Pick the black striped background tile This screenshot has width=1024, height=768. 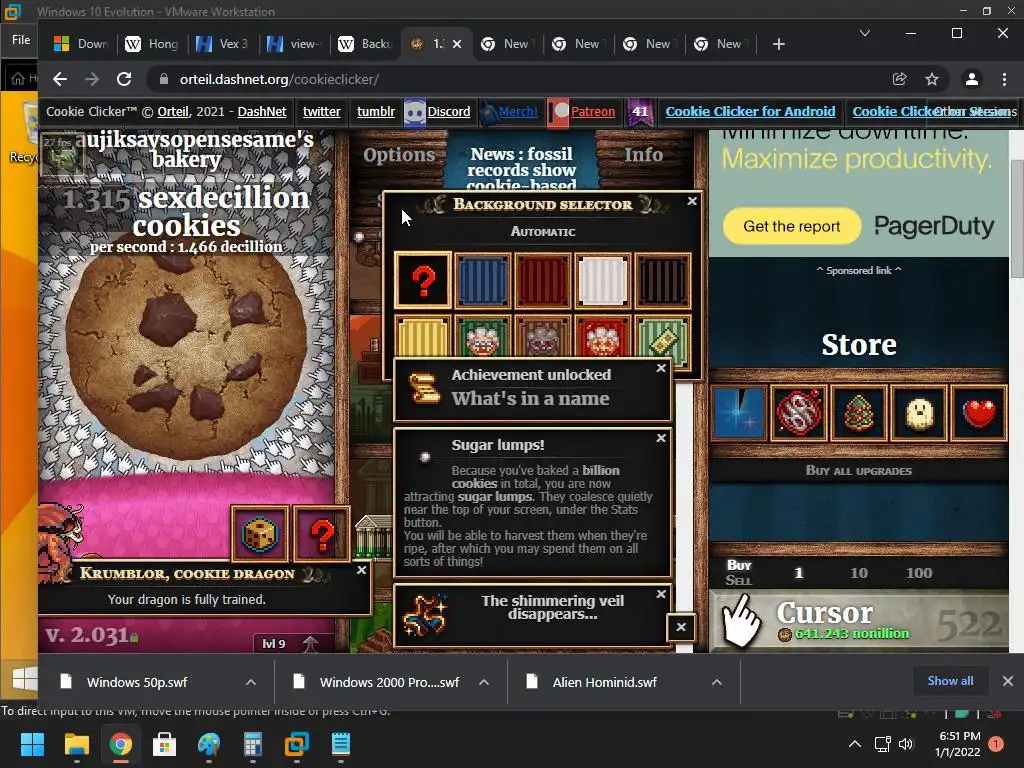pos(663,281)
